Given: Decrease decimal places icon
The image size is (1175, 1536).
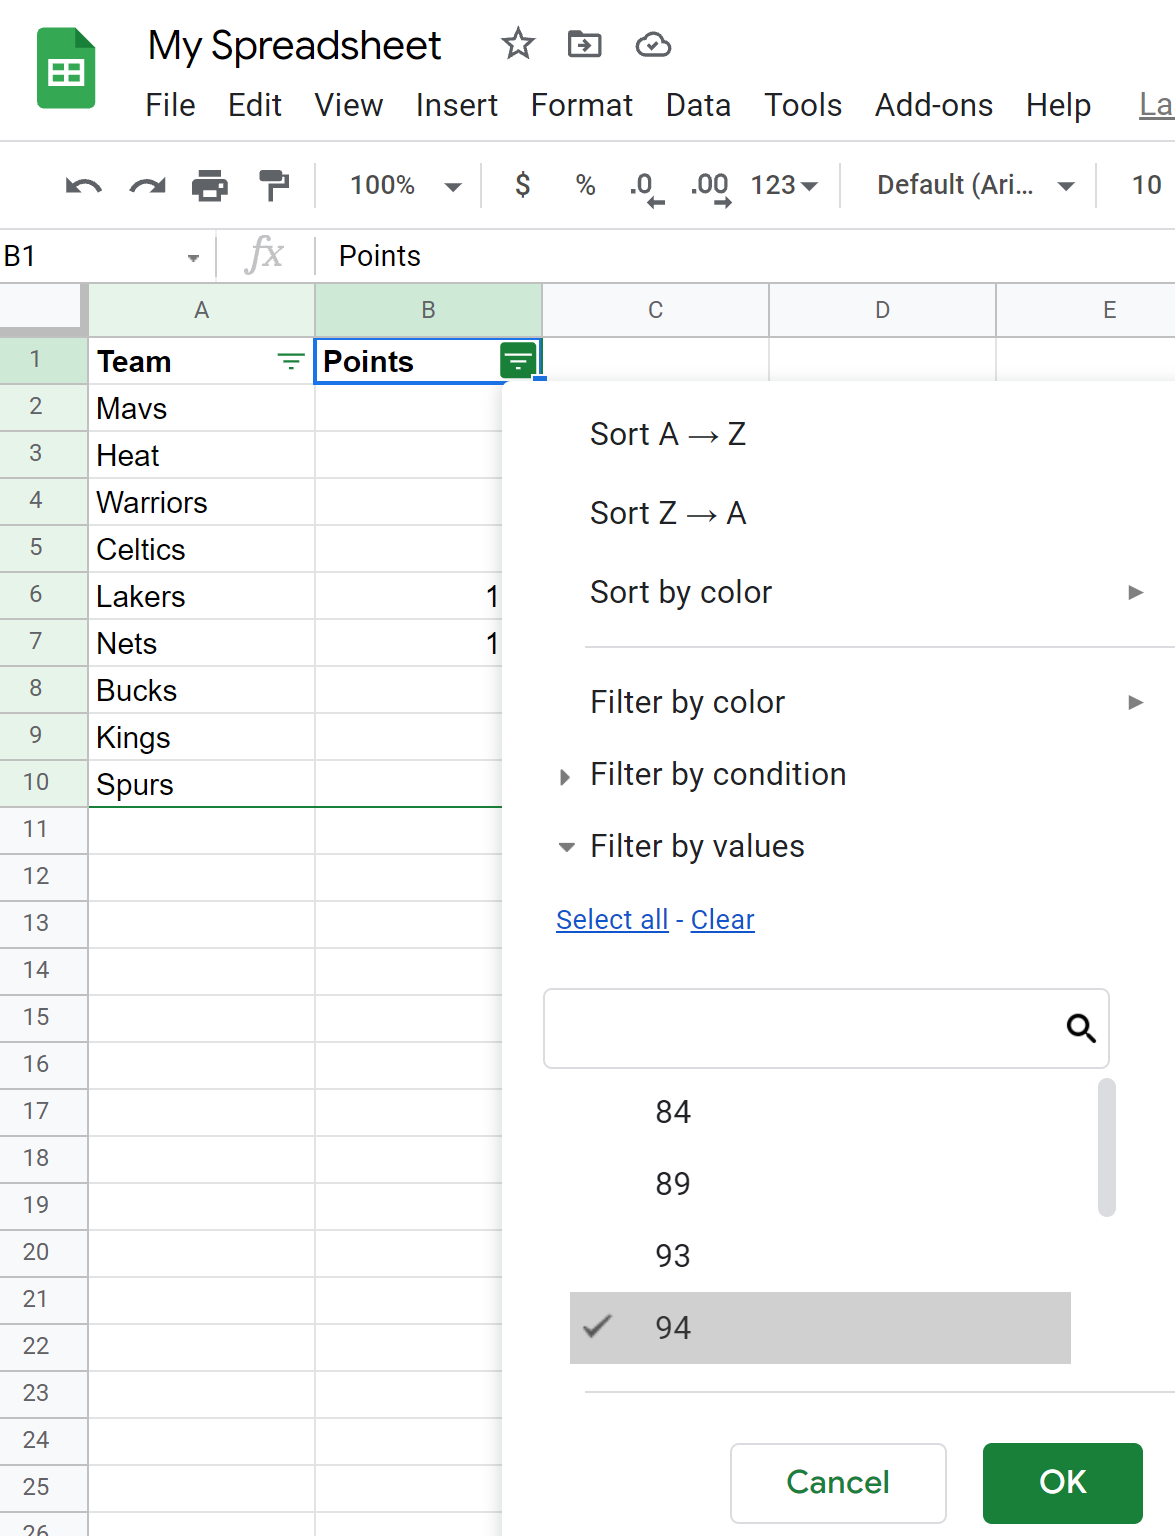Looking at the screenshot, I should point(643,185).
